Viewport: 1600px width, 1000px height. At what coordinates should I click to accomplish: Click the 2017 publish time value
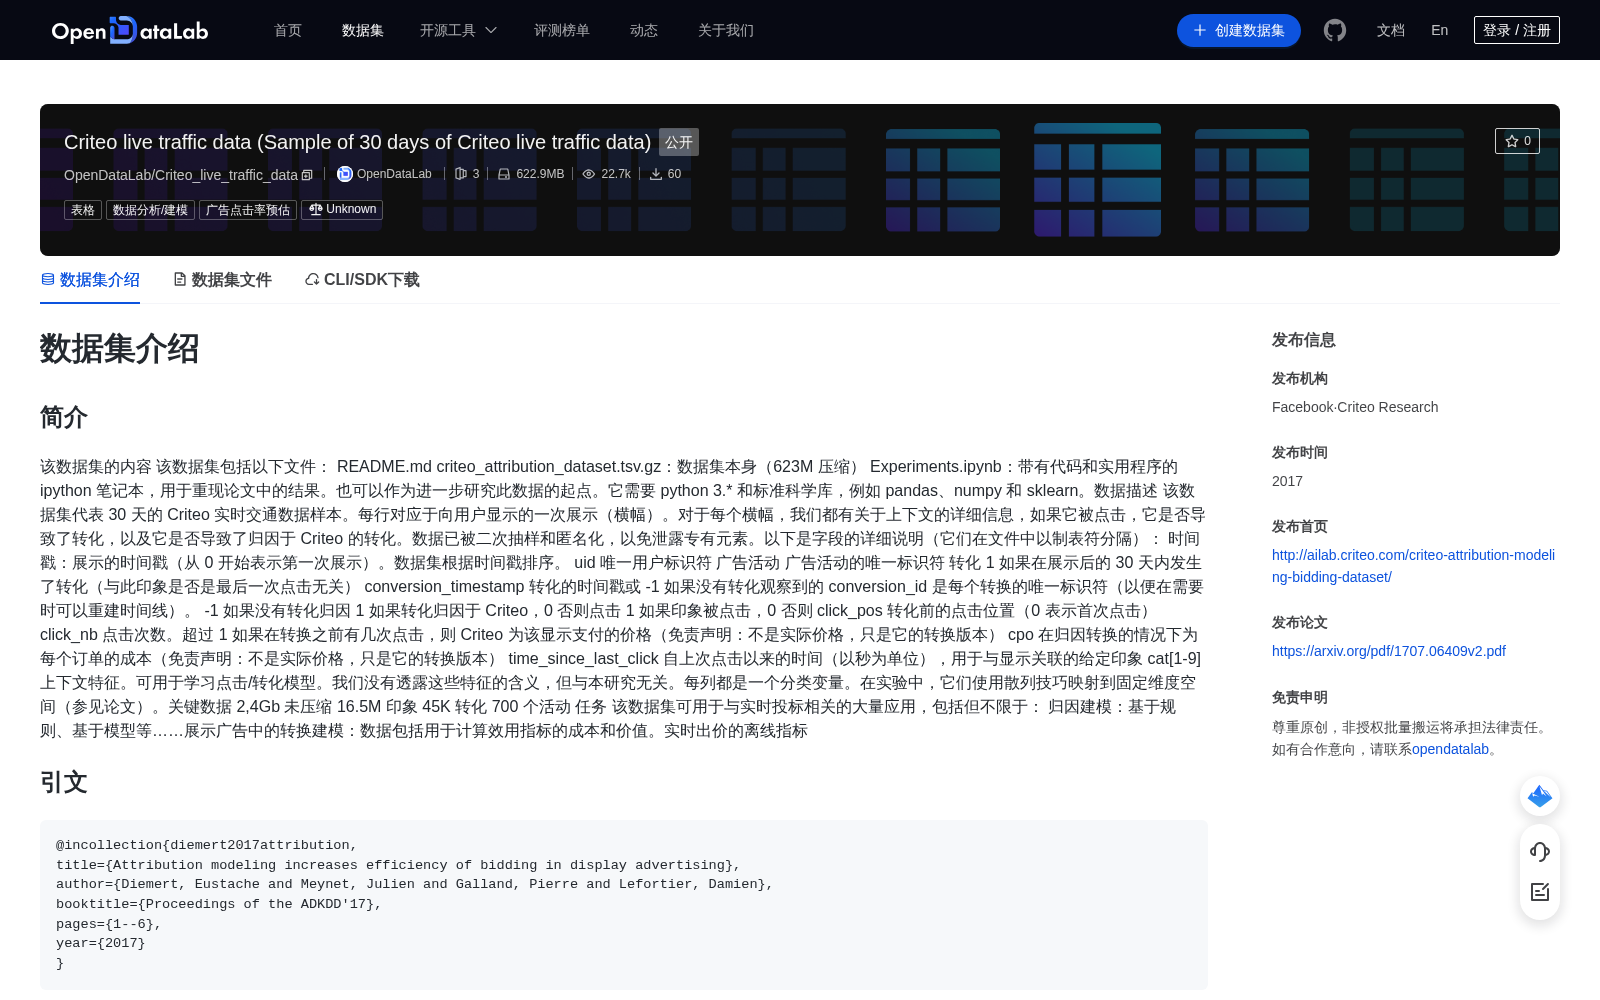point(1287,481)
